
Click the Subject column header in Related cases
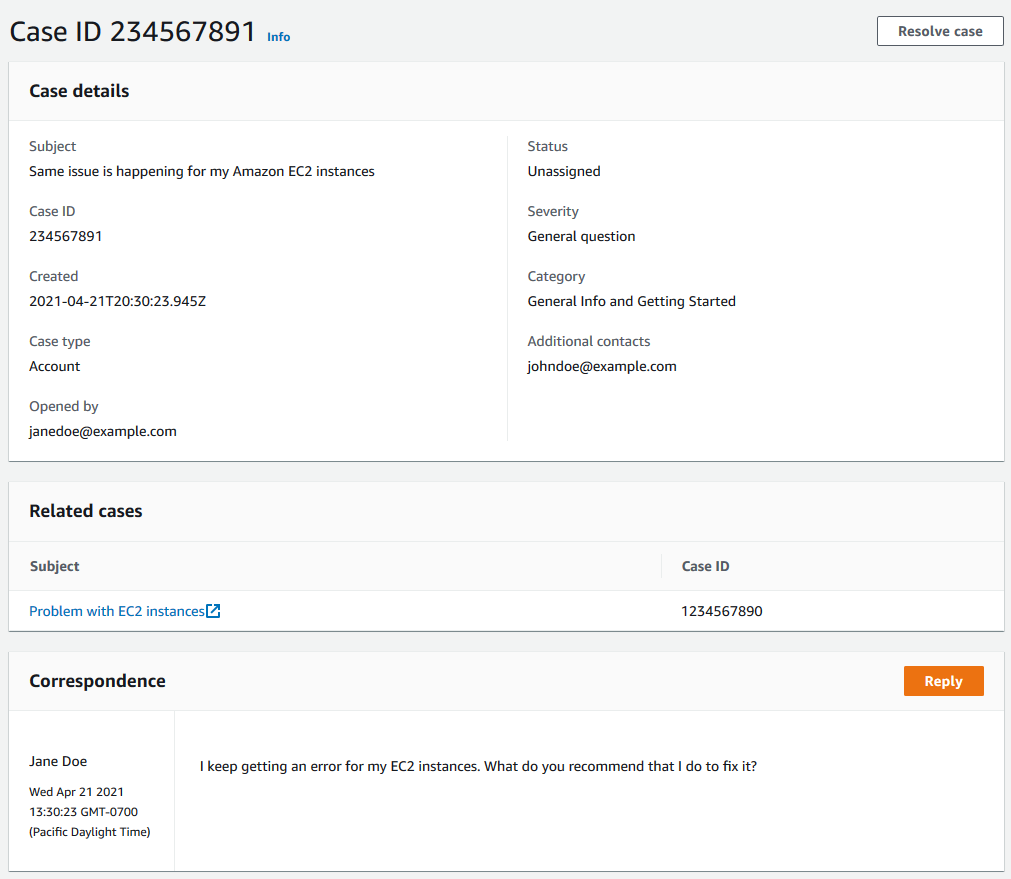pos(54,566)
